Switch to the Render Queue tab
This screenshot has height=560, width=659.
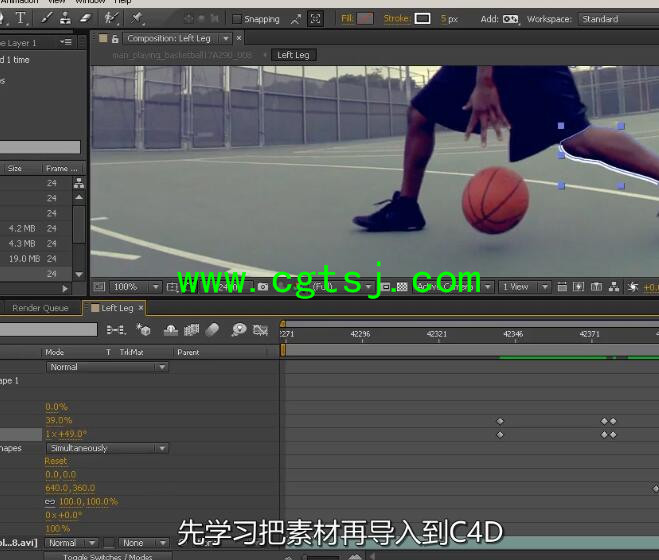[40, 308]
